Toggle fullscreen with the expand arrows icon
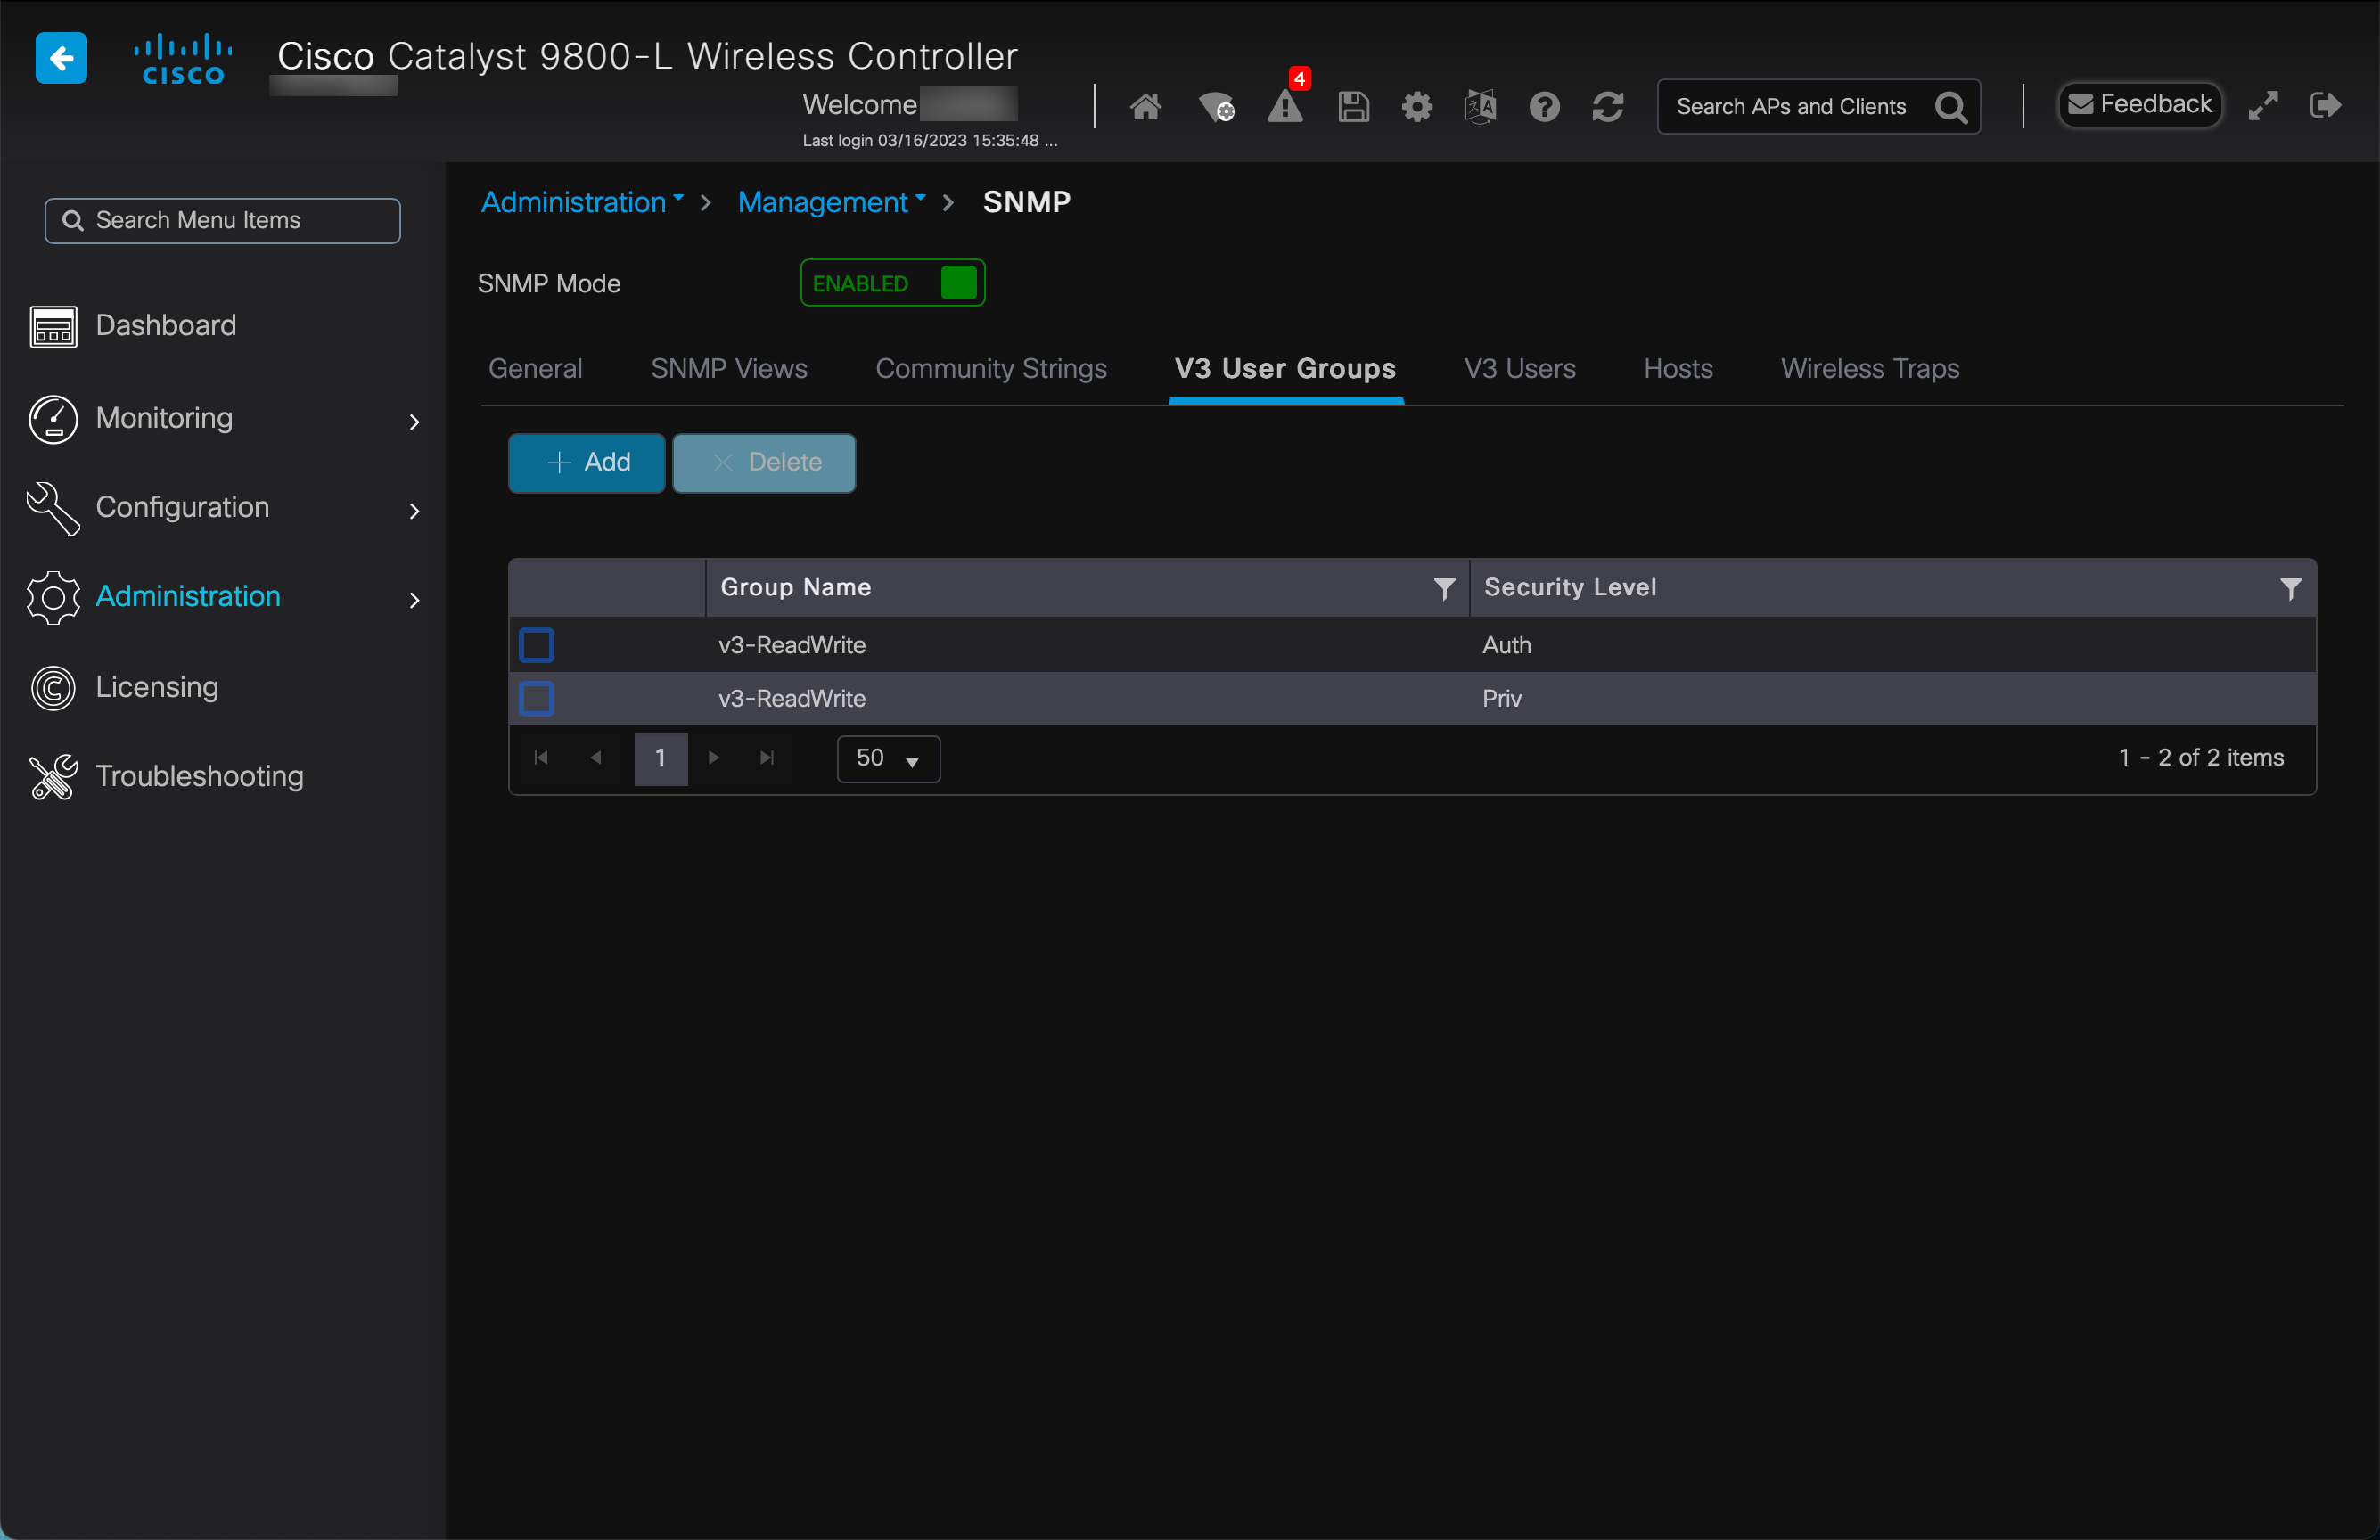Screen dimensions: 2380x1540 coord(2263,105)
